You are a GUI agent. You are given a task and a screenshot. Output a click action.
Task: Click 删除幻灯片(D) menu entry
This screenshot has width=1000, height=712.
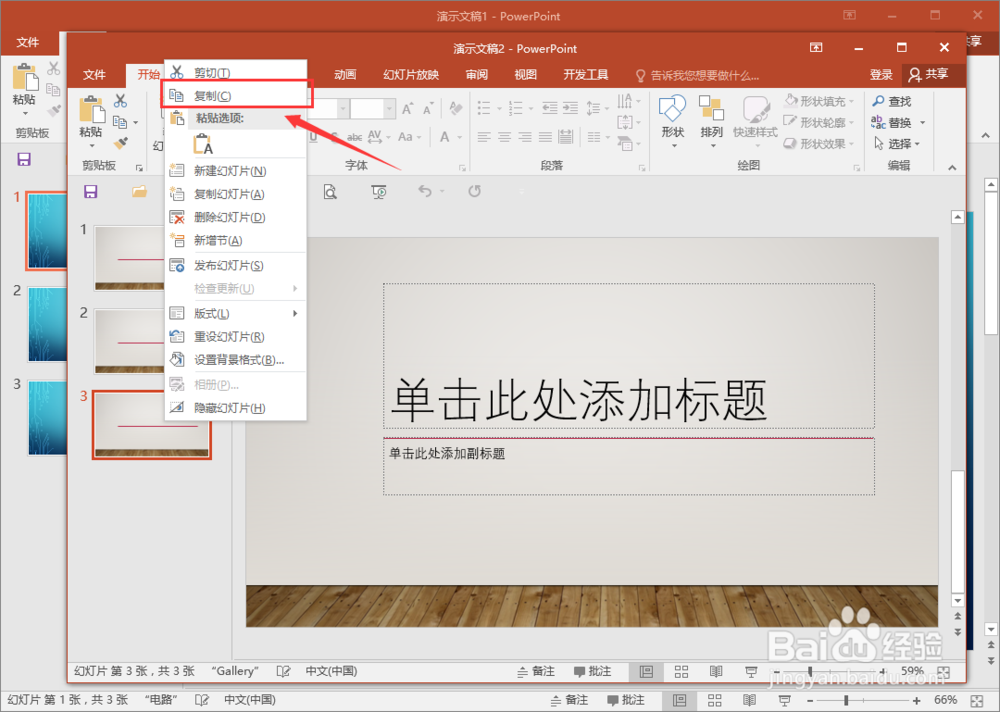pyautogui.click(x=235, y=217)
